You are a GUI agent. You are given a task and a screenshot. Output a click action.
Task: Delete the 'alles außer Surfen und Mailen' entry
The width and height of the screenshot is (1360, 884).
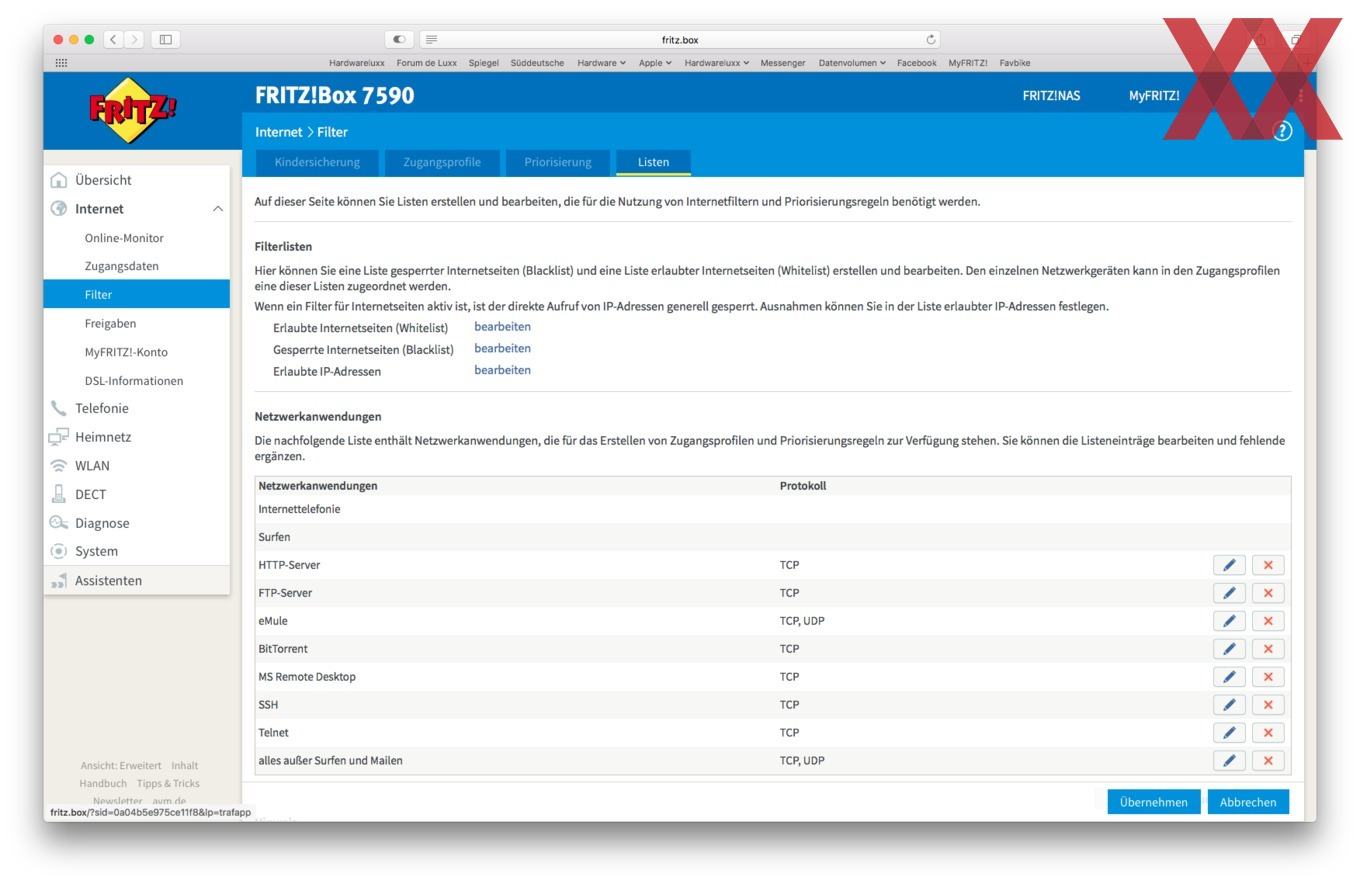pyautogui.click(x=1268, y=761)
